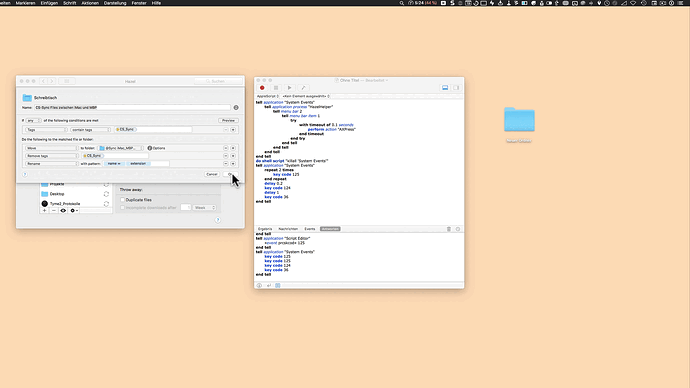Enable the 'Duplicate files' checkbox

point(123,200)
